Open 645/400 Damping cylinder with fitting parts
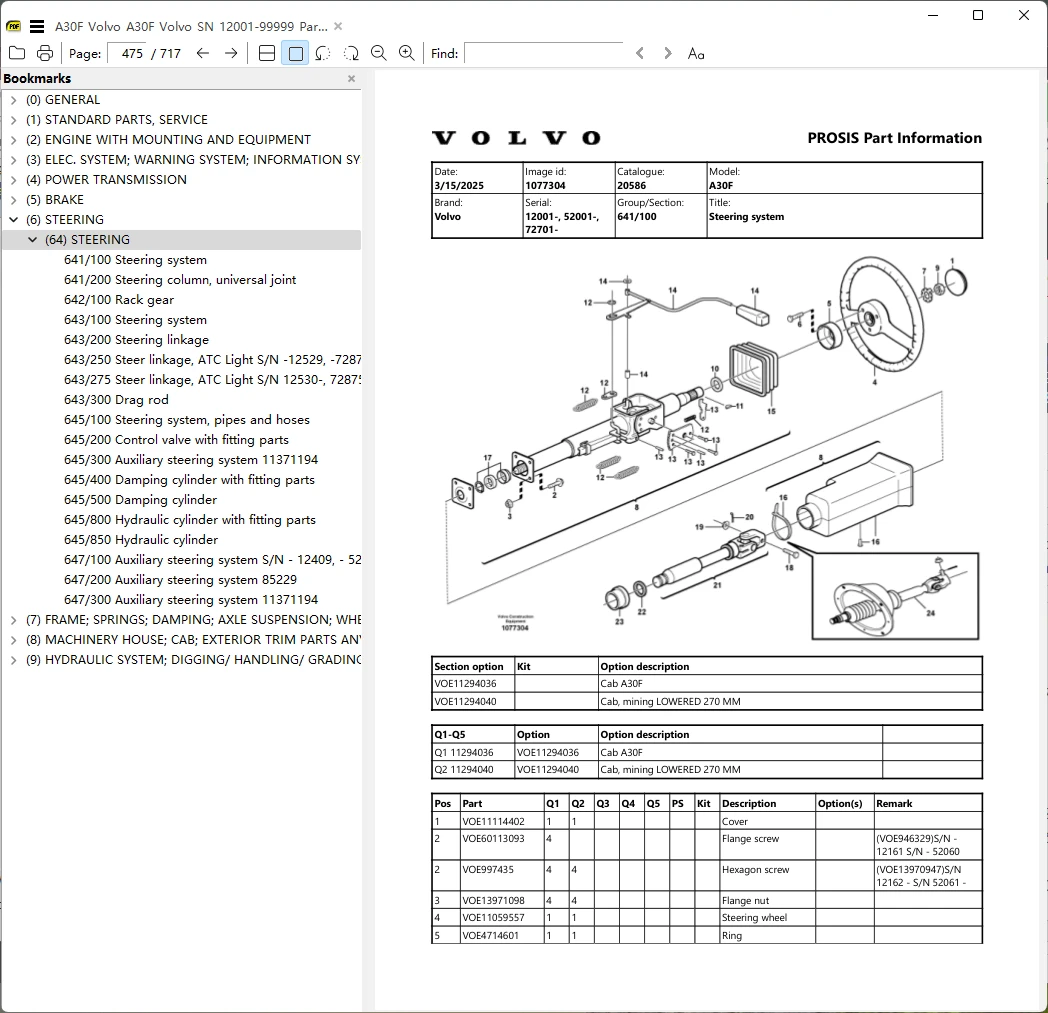This screenshot has width=1048, height=1013. [x=189, y=480]
